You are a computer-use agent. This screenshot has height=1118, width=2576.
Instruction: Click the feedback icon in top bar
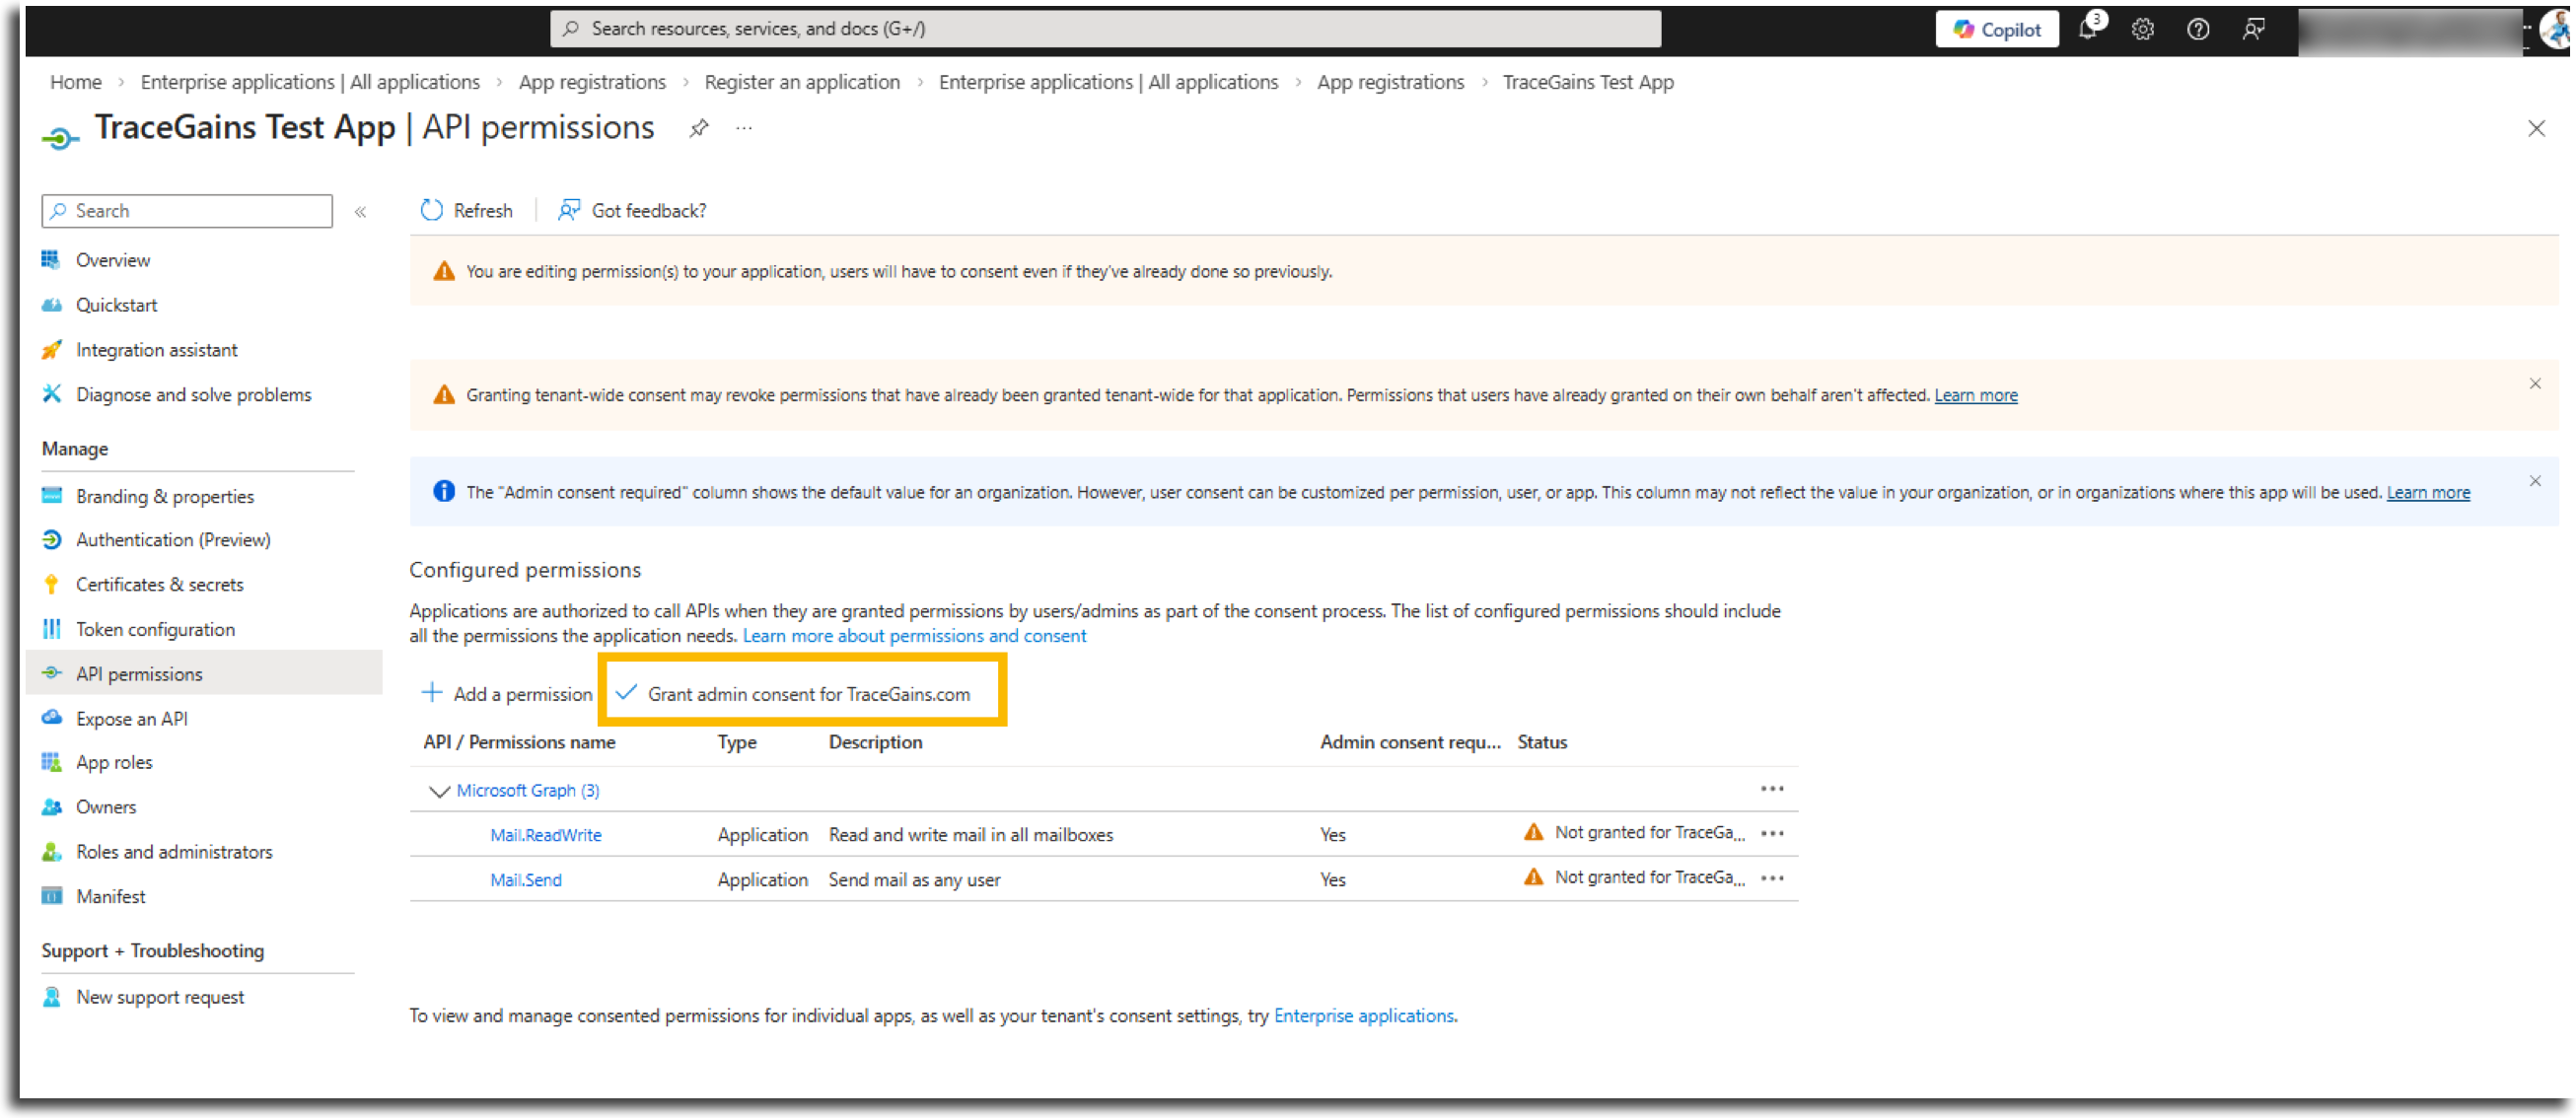pyautogui.click(x=2252, y=29)
